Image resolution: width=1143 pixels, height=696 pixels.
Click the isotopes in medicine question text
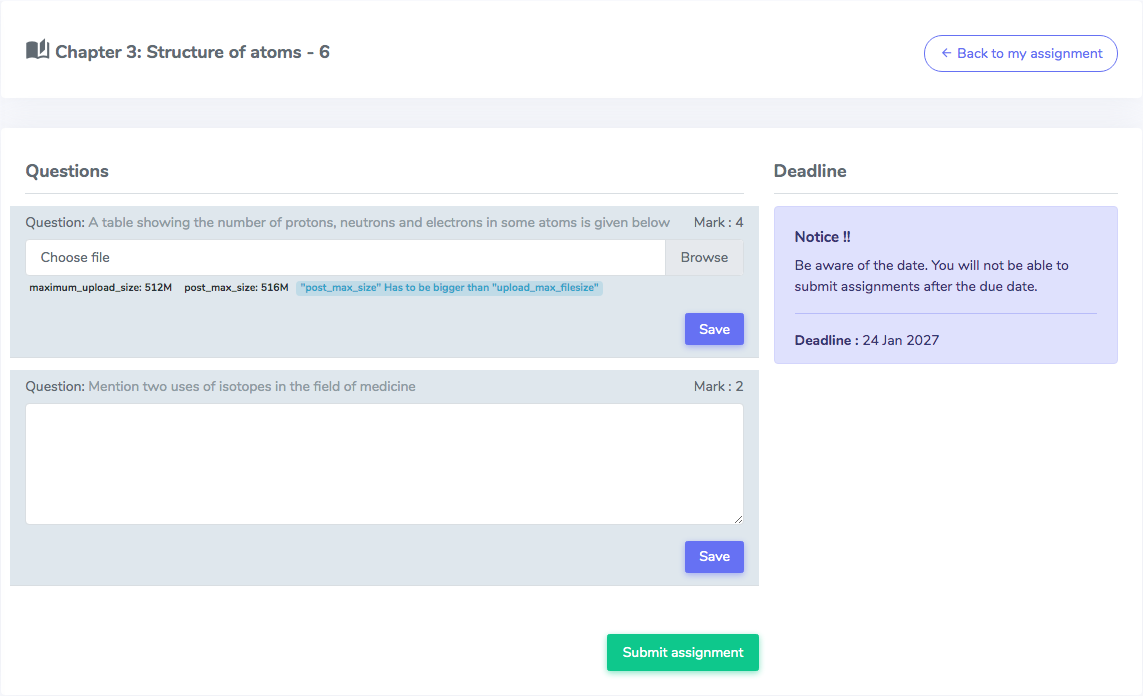click(x=251, y=386)
